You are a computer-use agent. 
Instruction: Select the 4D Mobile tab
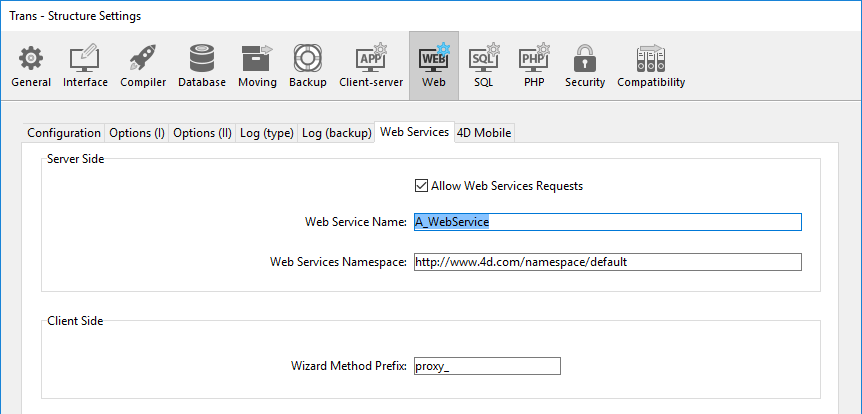(x=484, y=133)
